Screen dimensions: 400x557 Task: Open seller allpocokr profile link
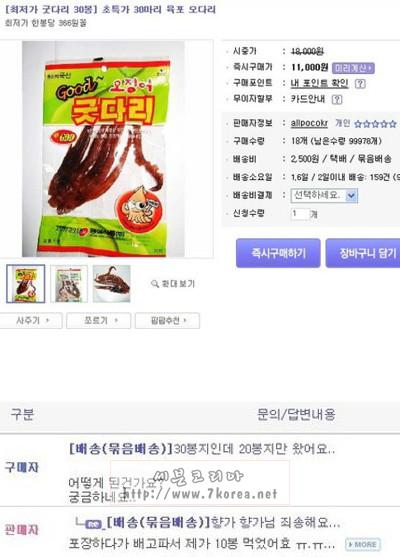click(x=309, y=123)
